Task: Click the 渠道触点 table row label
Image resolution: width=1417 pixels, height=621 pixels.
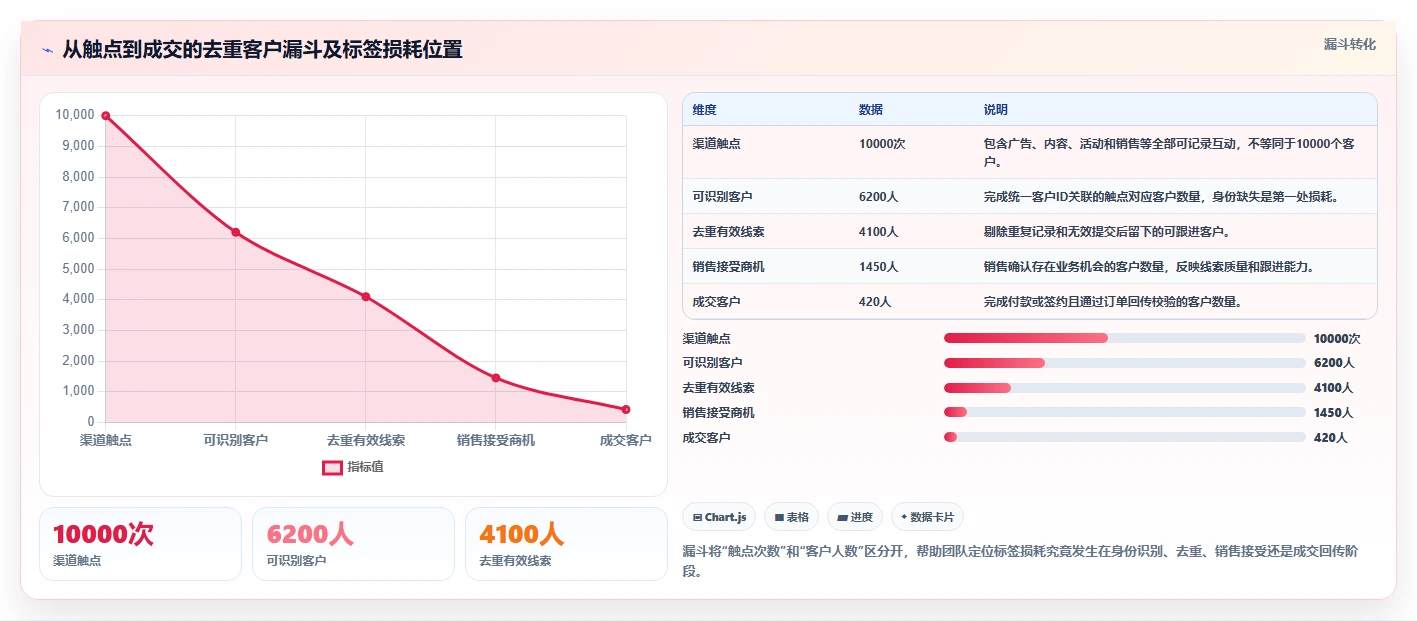Action: click(717, 144)
